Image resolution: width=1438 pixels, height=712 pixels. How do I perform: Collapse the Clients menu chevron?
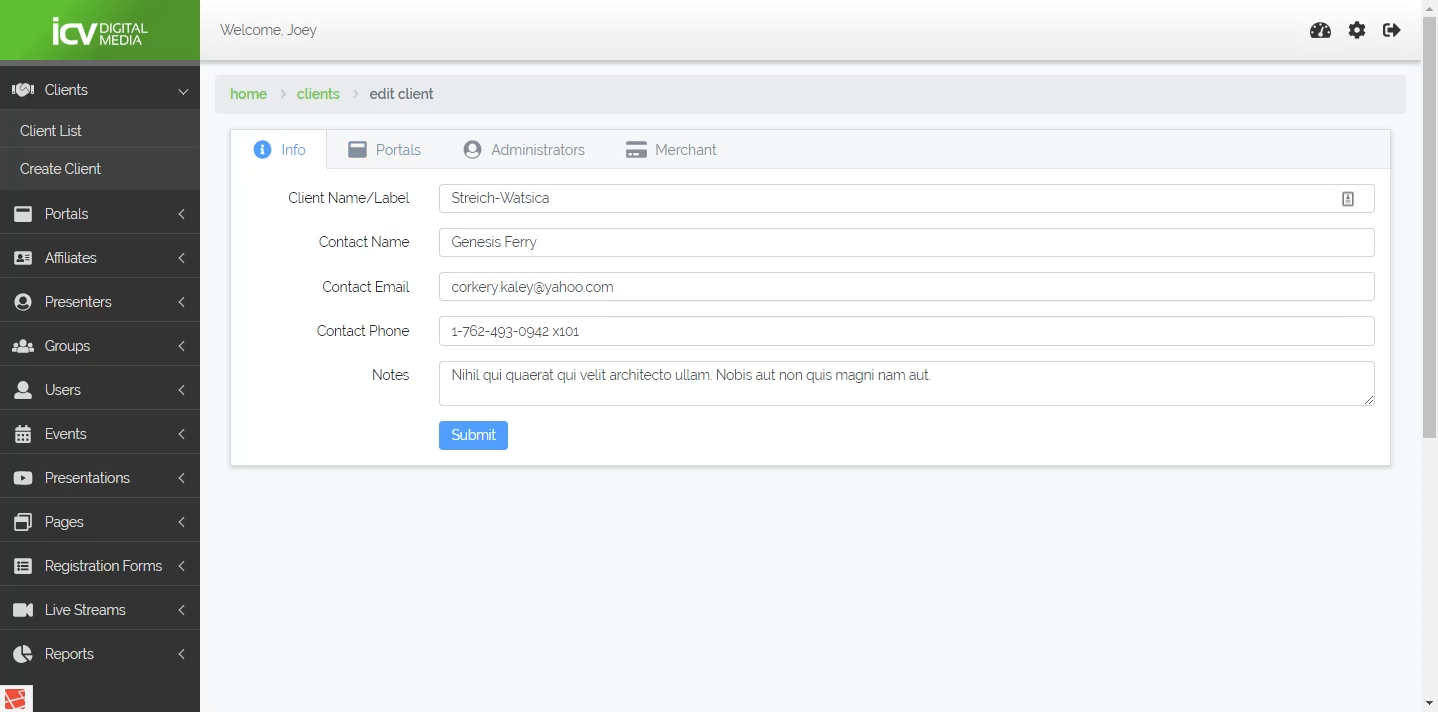pyautogui.click(x=183, y=91)
